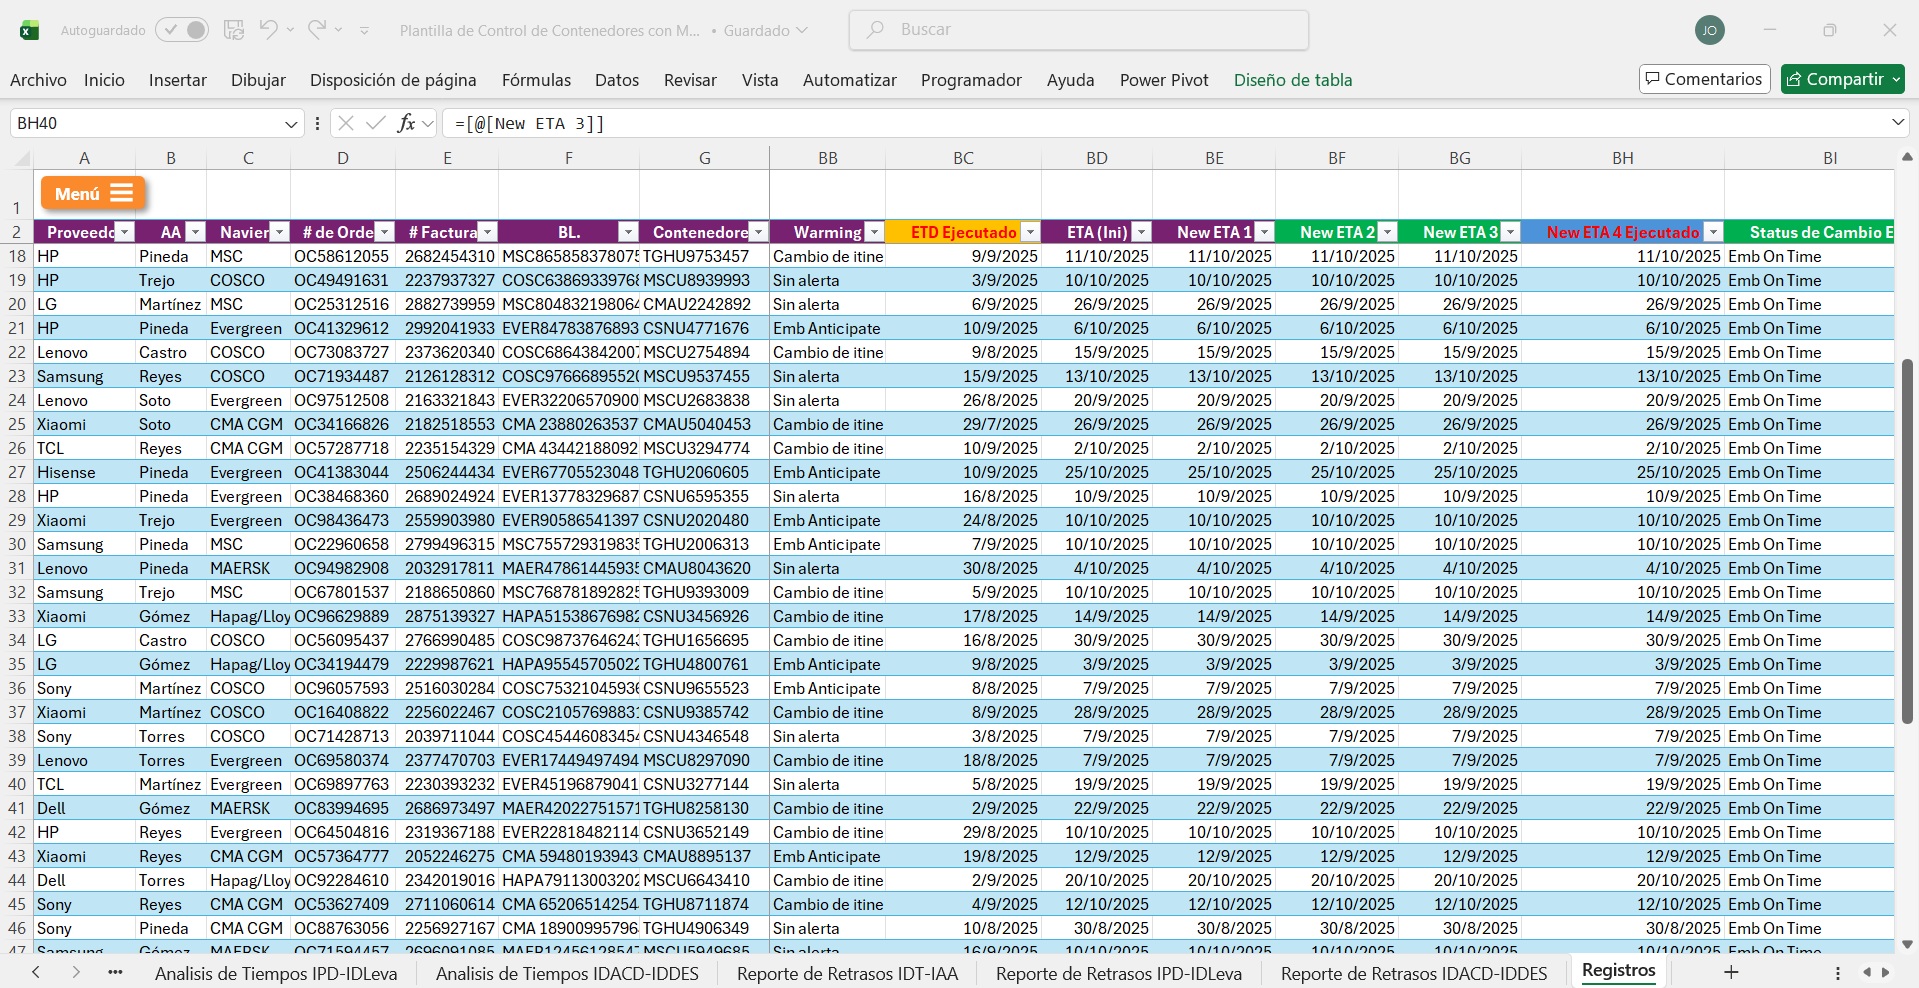Go to the Revisar tab
Image resolution: width=1919 pixels, height=988 pixels.
[x=690, y=80]
